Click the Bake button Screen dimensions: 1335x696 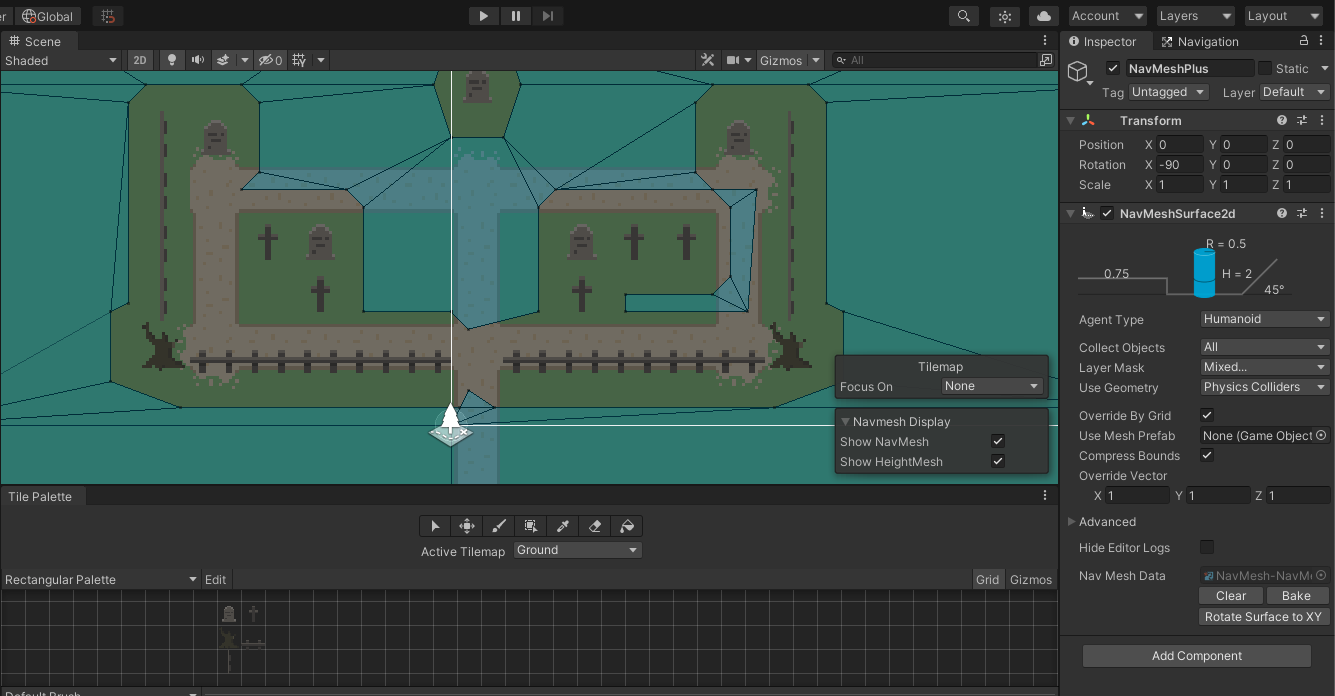pos(1296,595)
